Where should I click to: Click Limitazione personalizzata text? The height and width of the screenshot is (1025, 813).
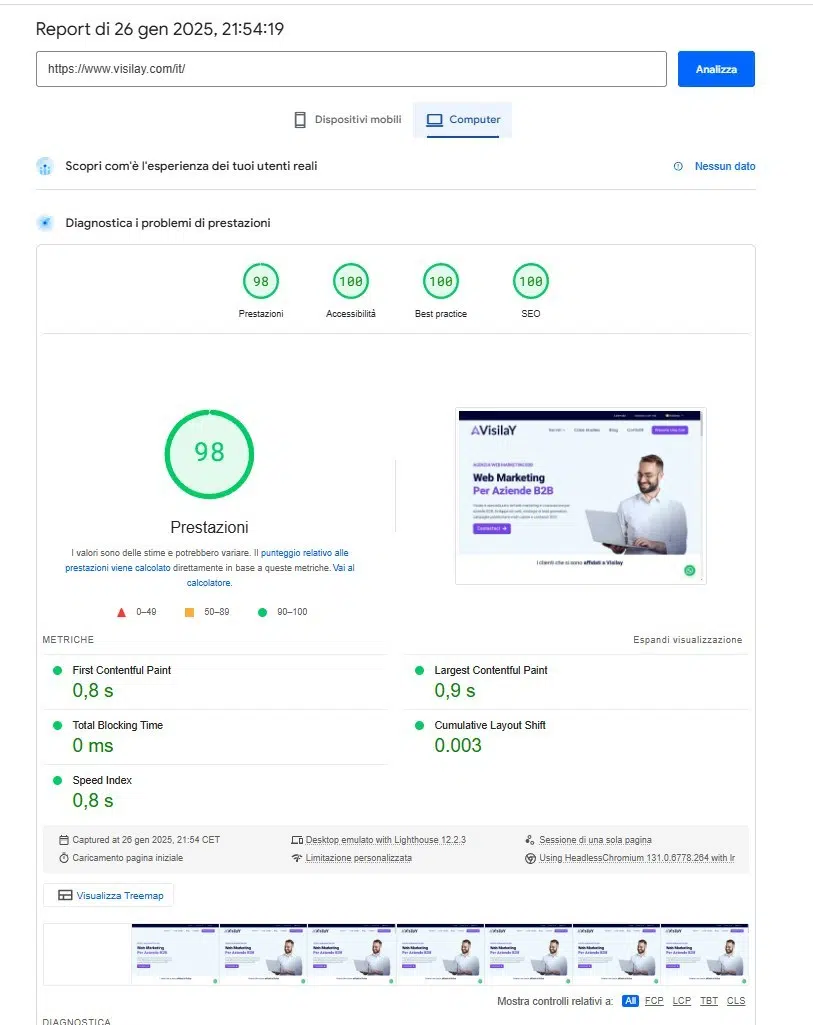[x=359, y=858]
